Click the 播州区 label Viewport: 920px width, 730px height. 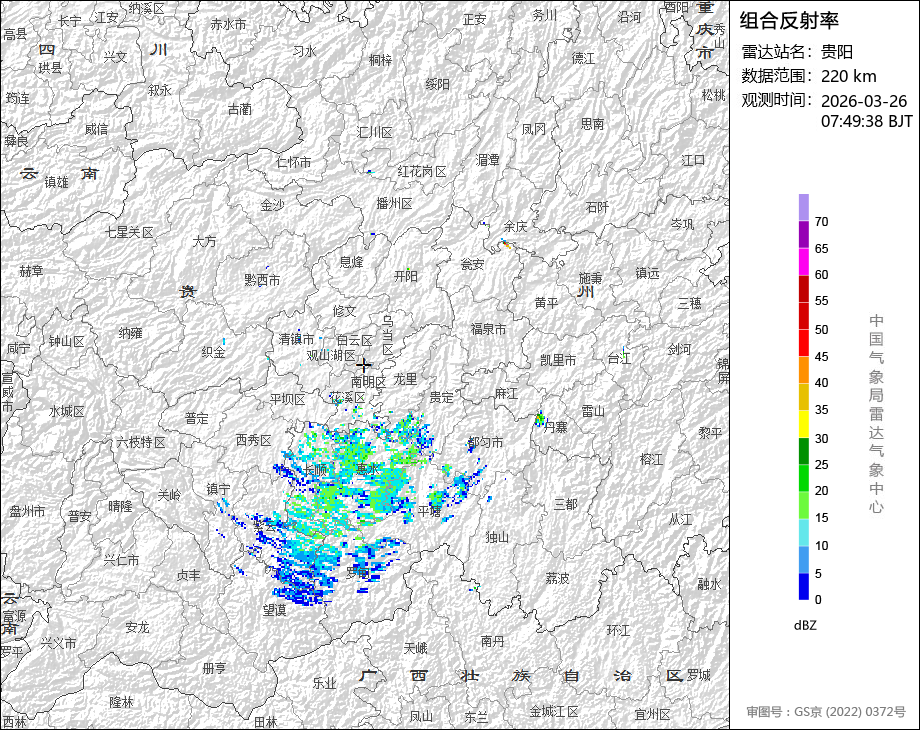pos(394,204)
